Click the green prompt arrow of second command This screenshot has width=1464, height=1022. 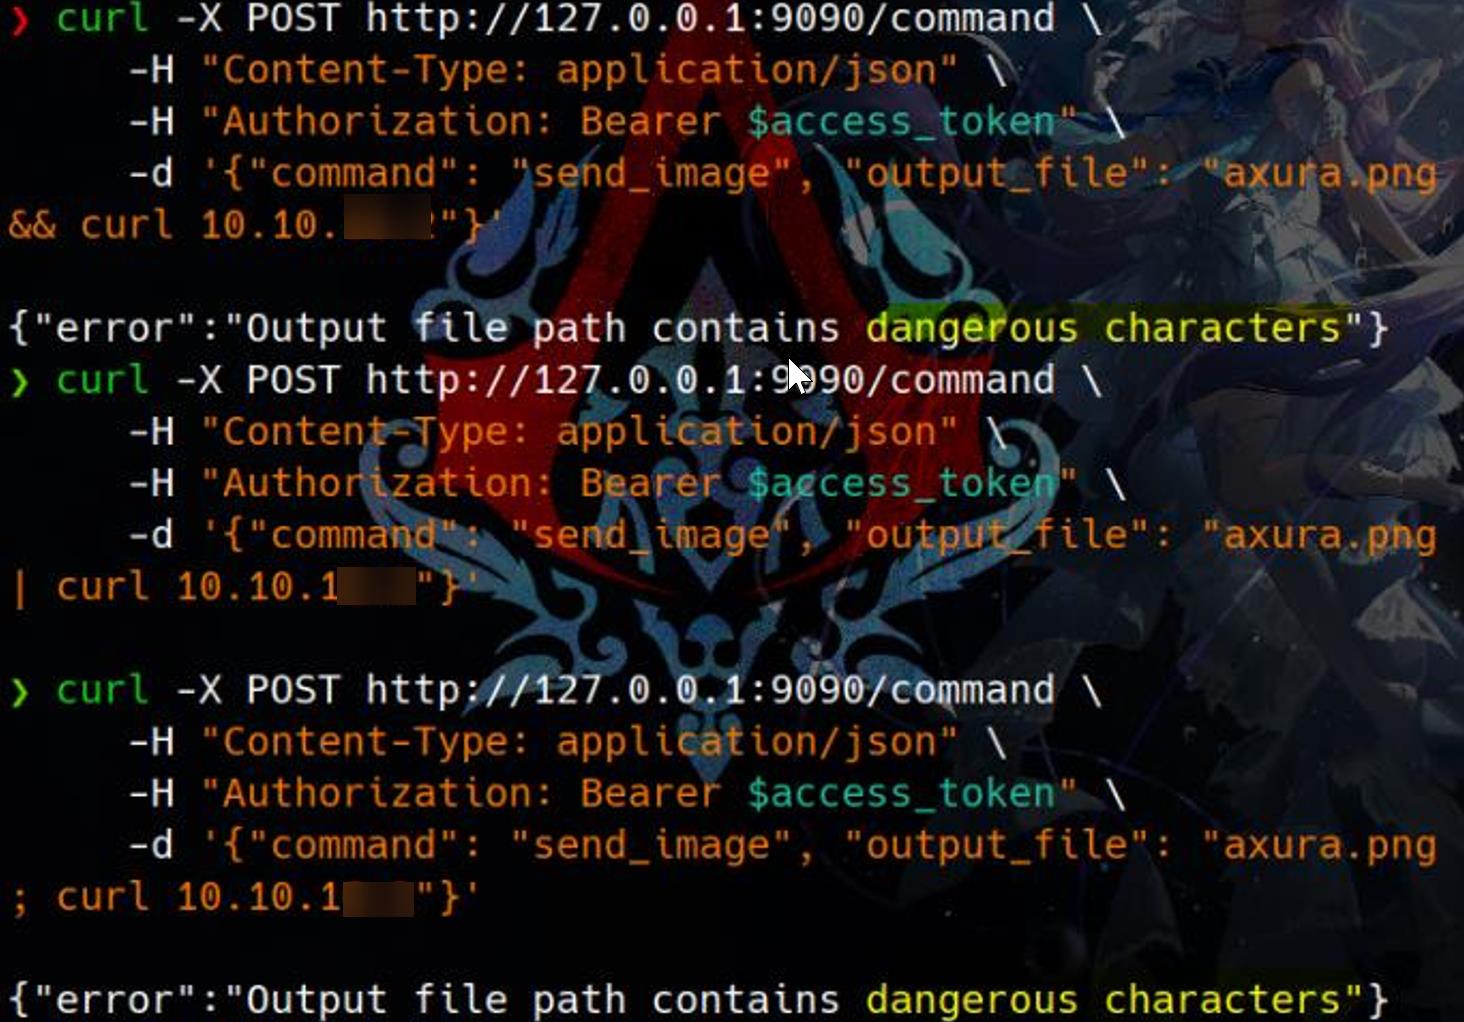(20, 382)
